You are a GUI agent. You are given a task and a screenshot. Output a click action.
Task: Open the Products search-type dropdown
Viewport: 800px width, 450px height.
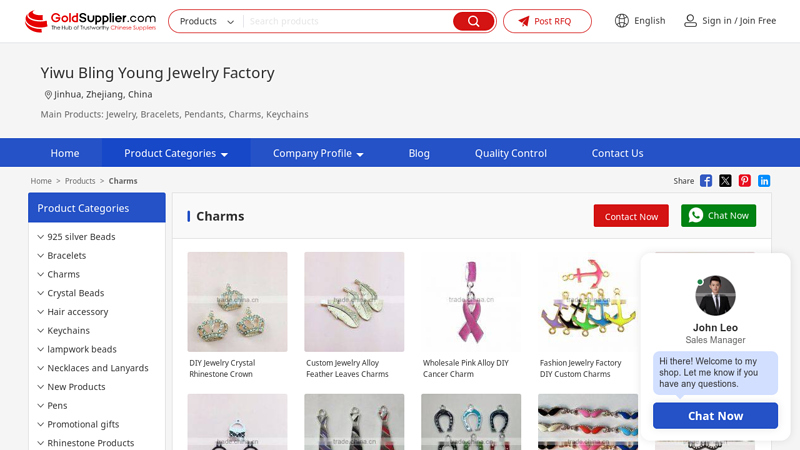[x=207, y=21]
